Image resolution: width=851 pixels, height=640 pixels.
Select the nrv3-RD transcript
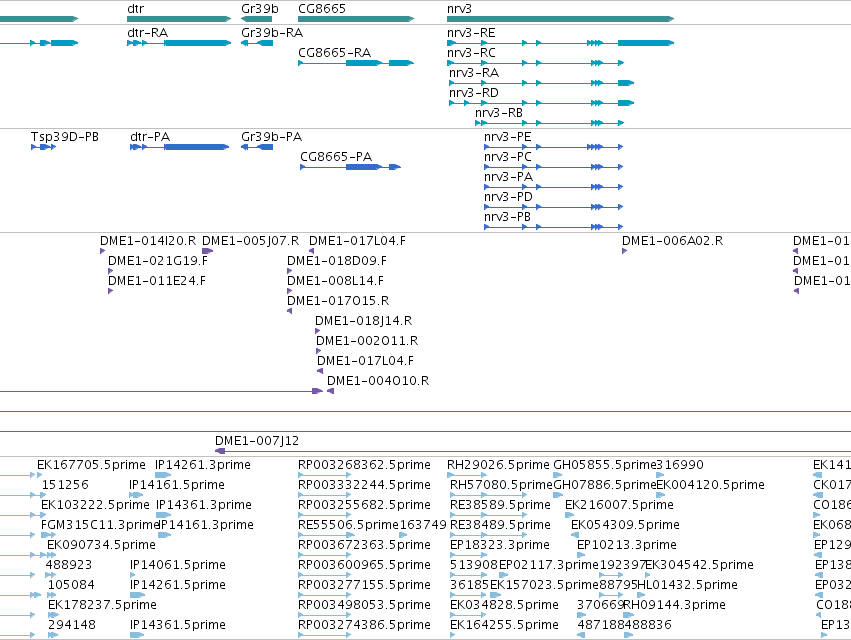(542, 103)
